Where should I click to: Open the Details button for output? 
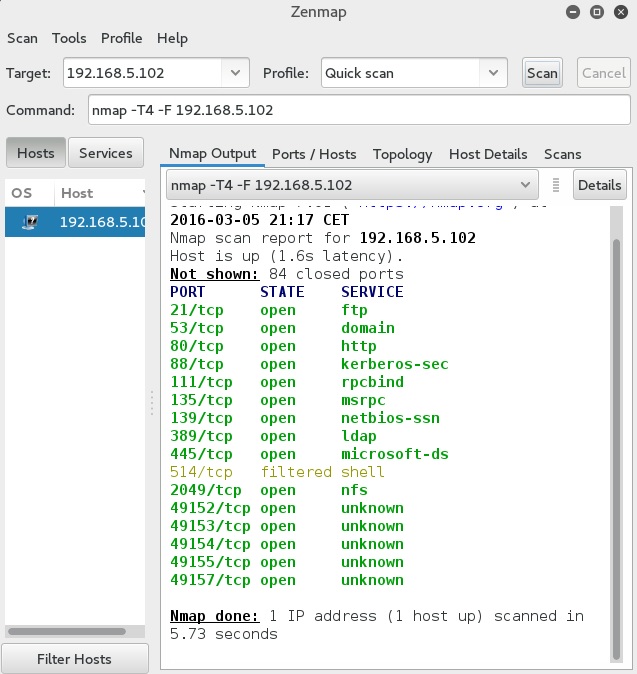pos(600,185)
